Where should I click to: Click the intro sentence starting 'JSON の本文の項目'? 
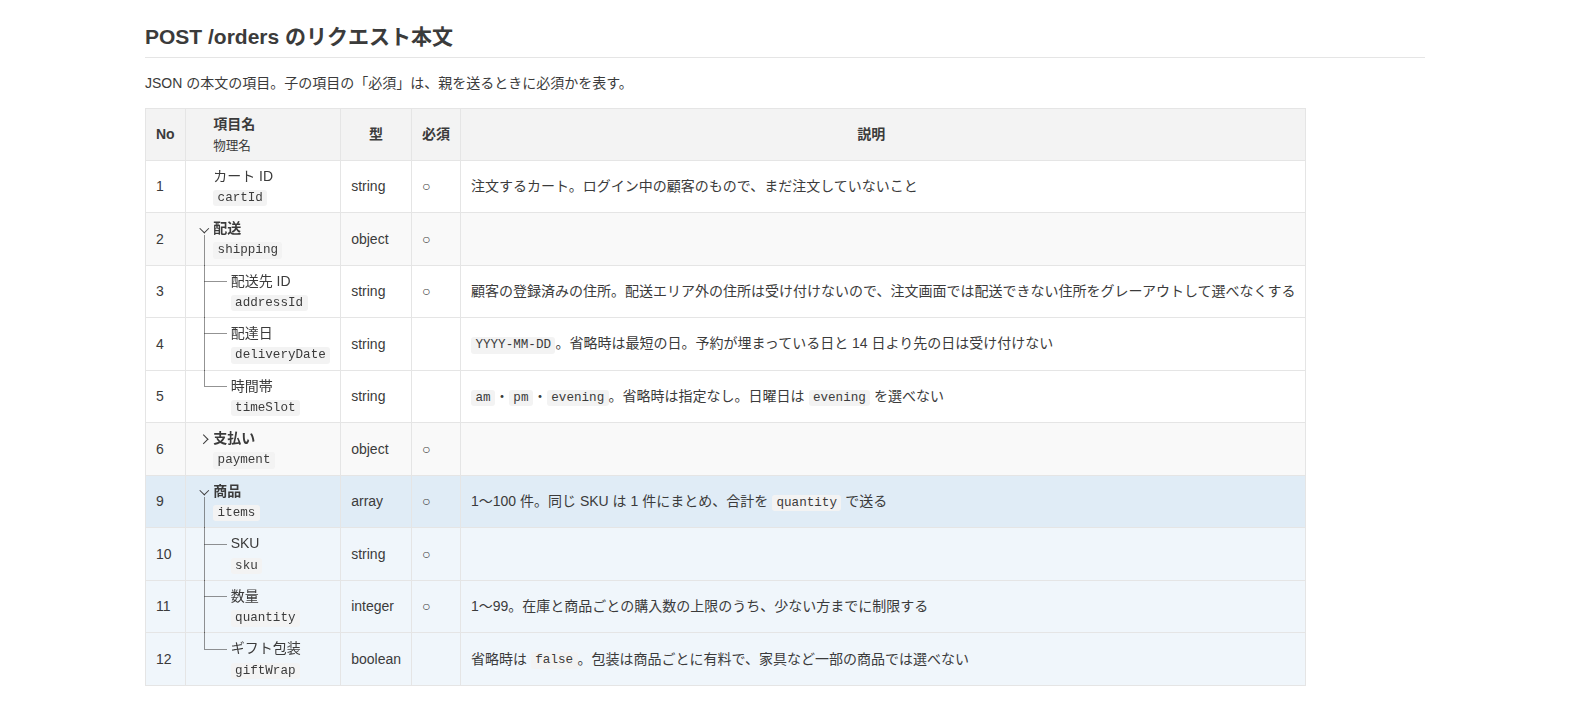click(388, 83)
